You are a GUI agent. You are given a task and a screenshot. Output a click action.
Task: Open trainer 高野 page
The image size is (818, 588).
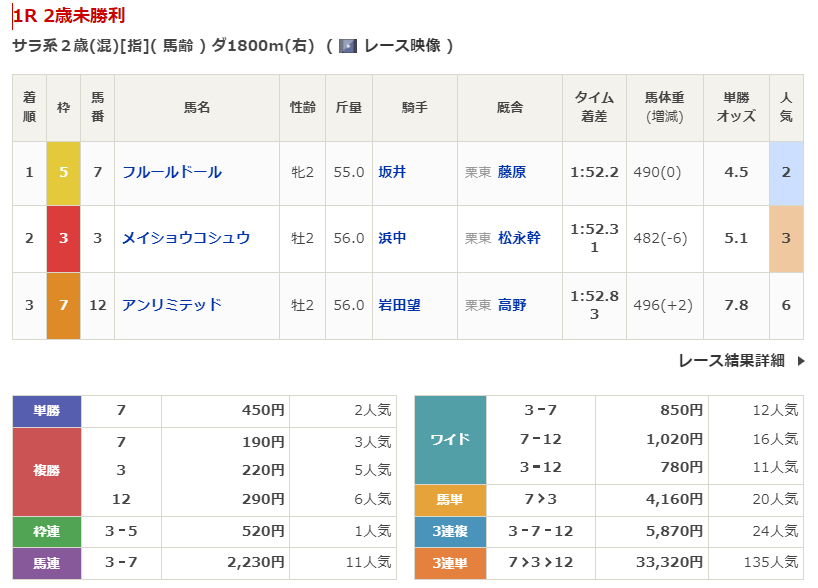(x=512, y=305)
